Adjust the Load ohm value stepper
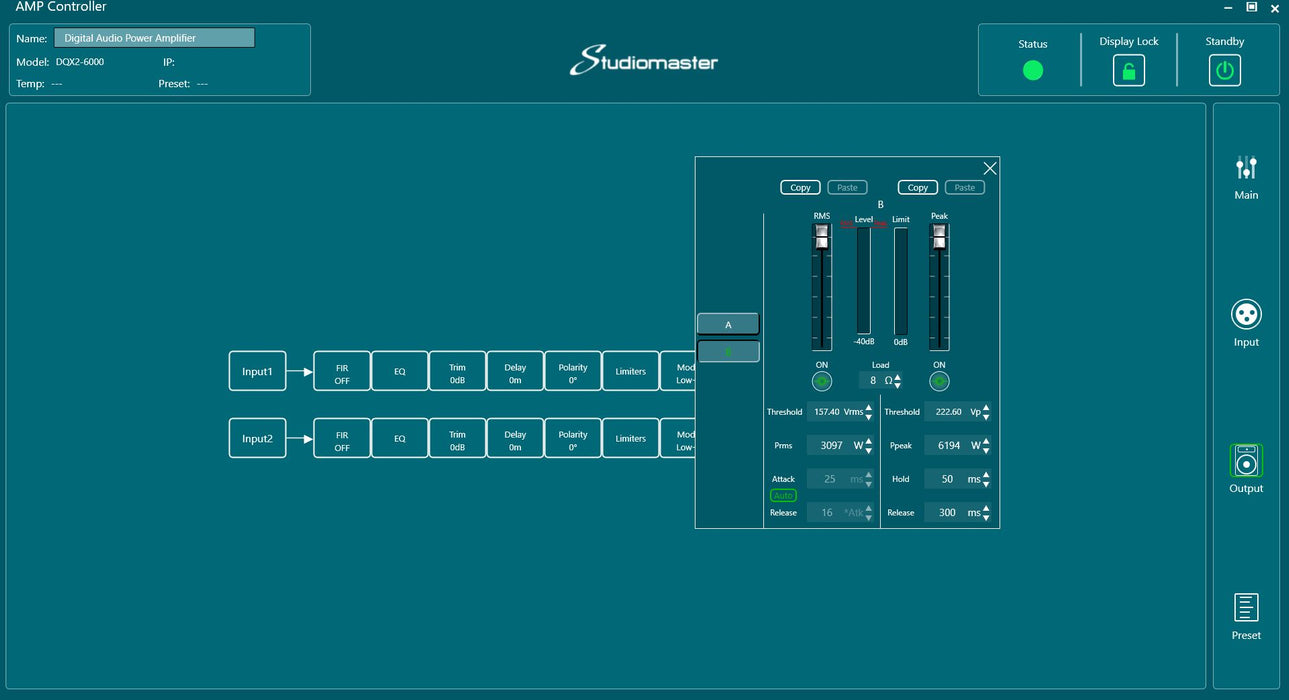1289x700 pixels. click(897, 381)
